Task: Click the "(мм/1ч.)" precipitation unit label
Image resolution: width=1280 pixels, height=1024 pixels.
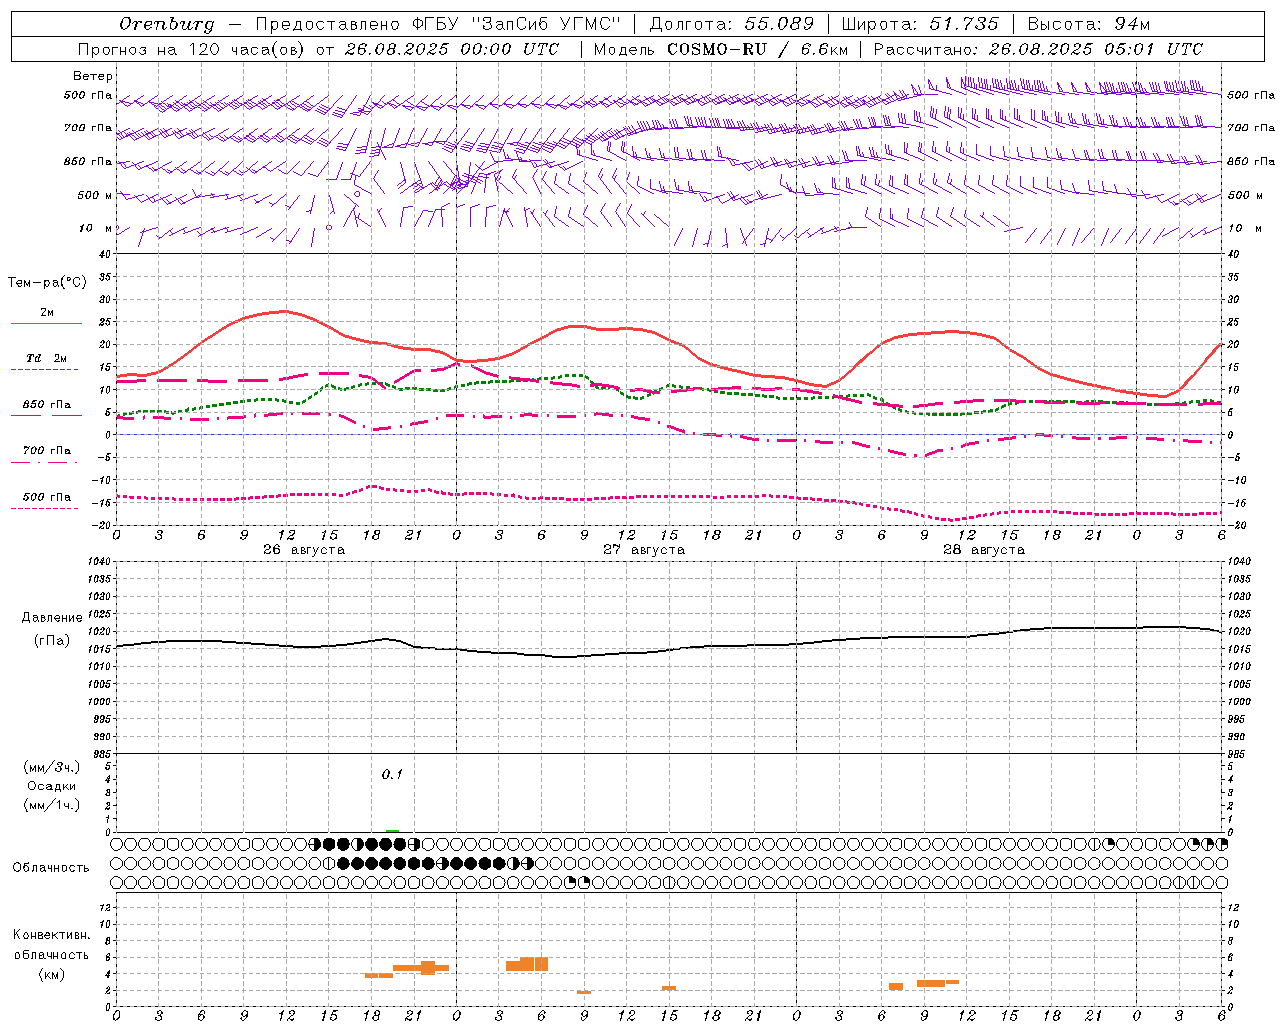Action: pos(52,805)
